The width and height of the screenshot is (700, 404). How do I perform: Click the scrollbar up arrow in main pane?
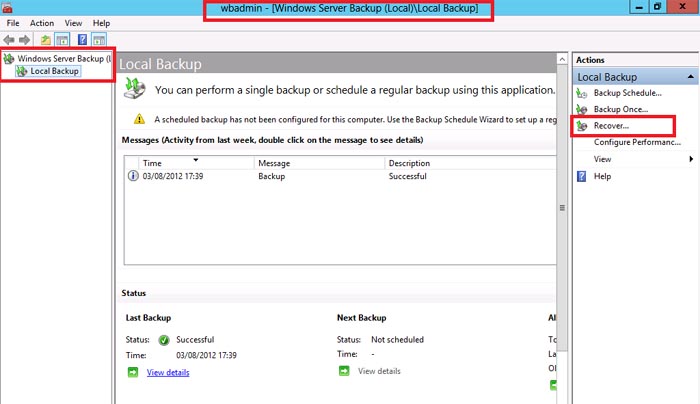click(x=562, y=59)
